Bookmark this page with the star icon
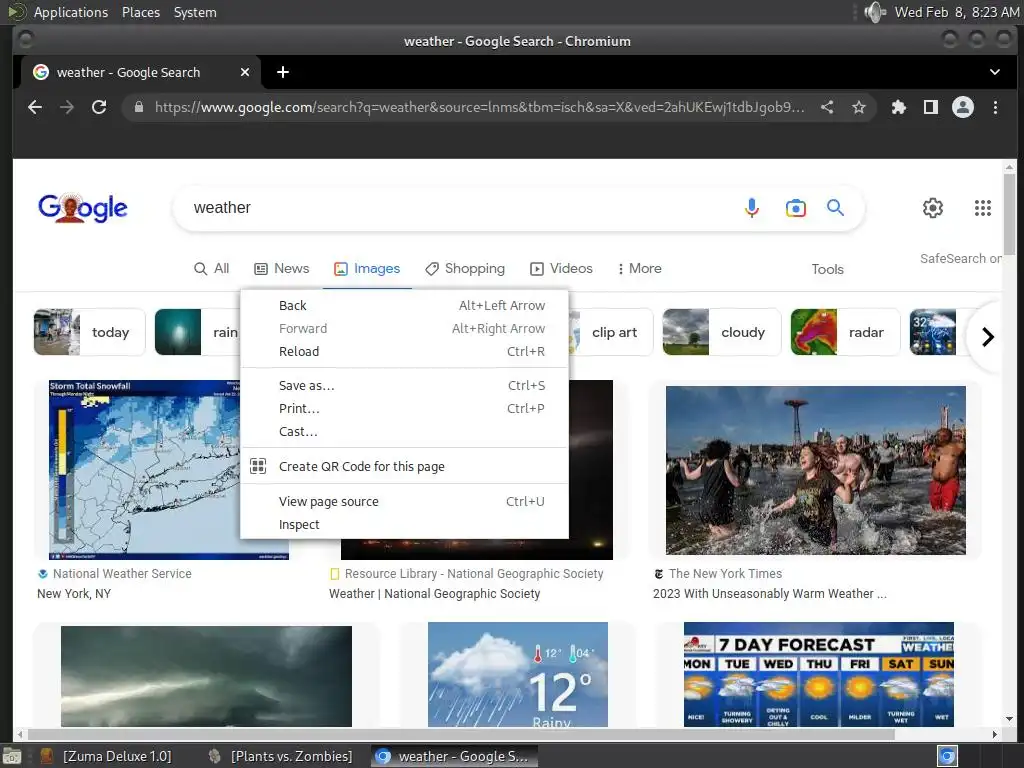 pyautogui.click(x=859, y=107)
